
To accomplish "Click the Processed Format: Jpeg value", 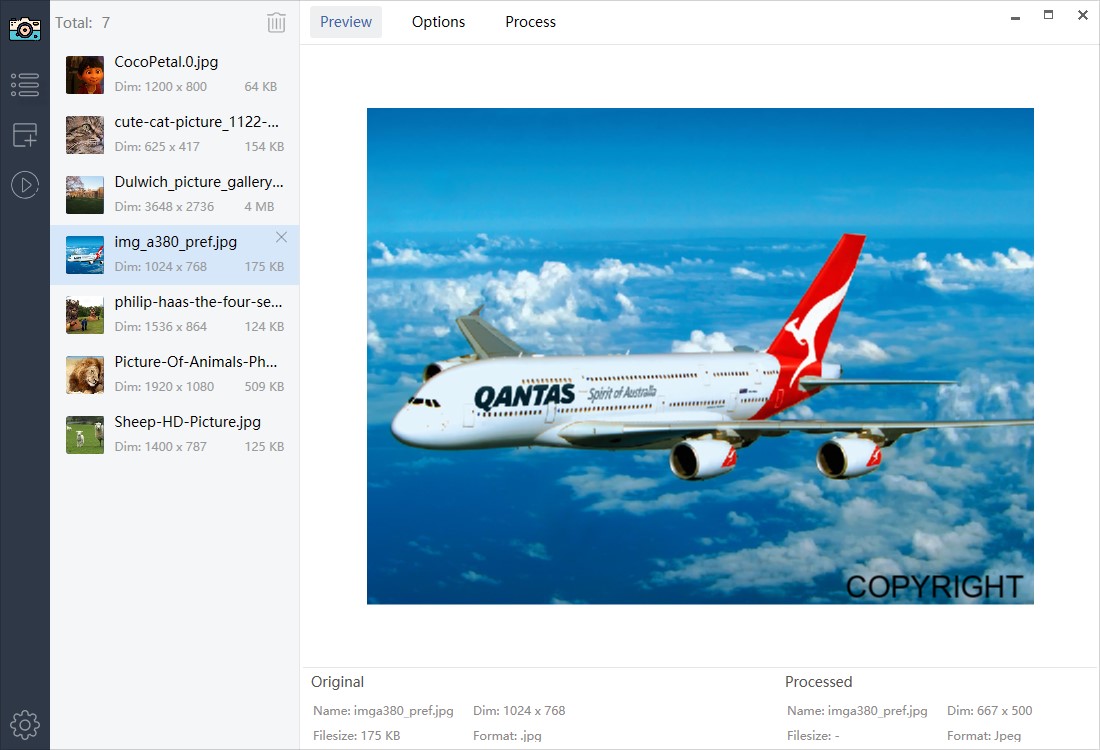I will click(984, 736).
